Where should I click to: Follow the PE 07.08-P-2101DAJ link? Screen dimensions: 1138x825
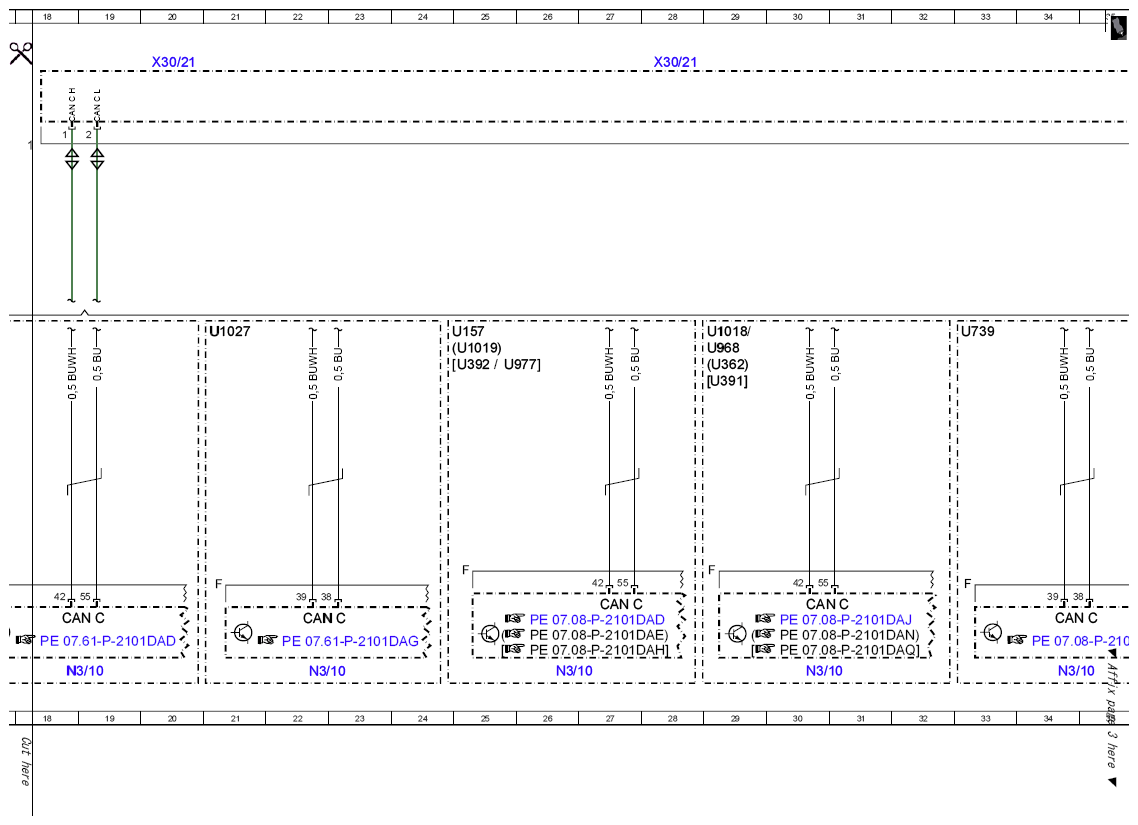pyautogui.click(x=846, y=620)
